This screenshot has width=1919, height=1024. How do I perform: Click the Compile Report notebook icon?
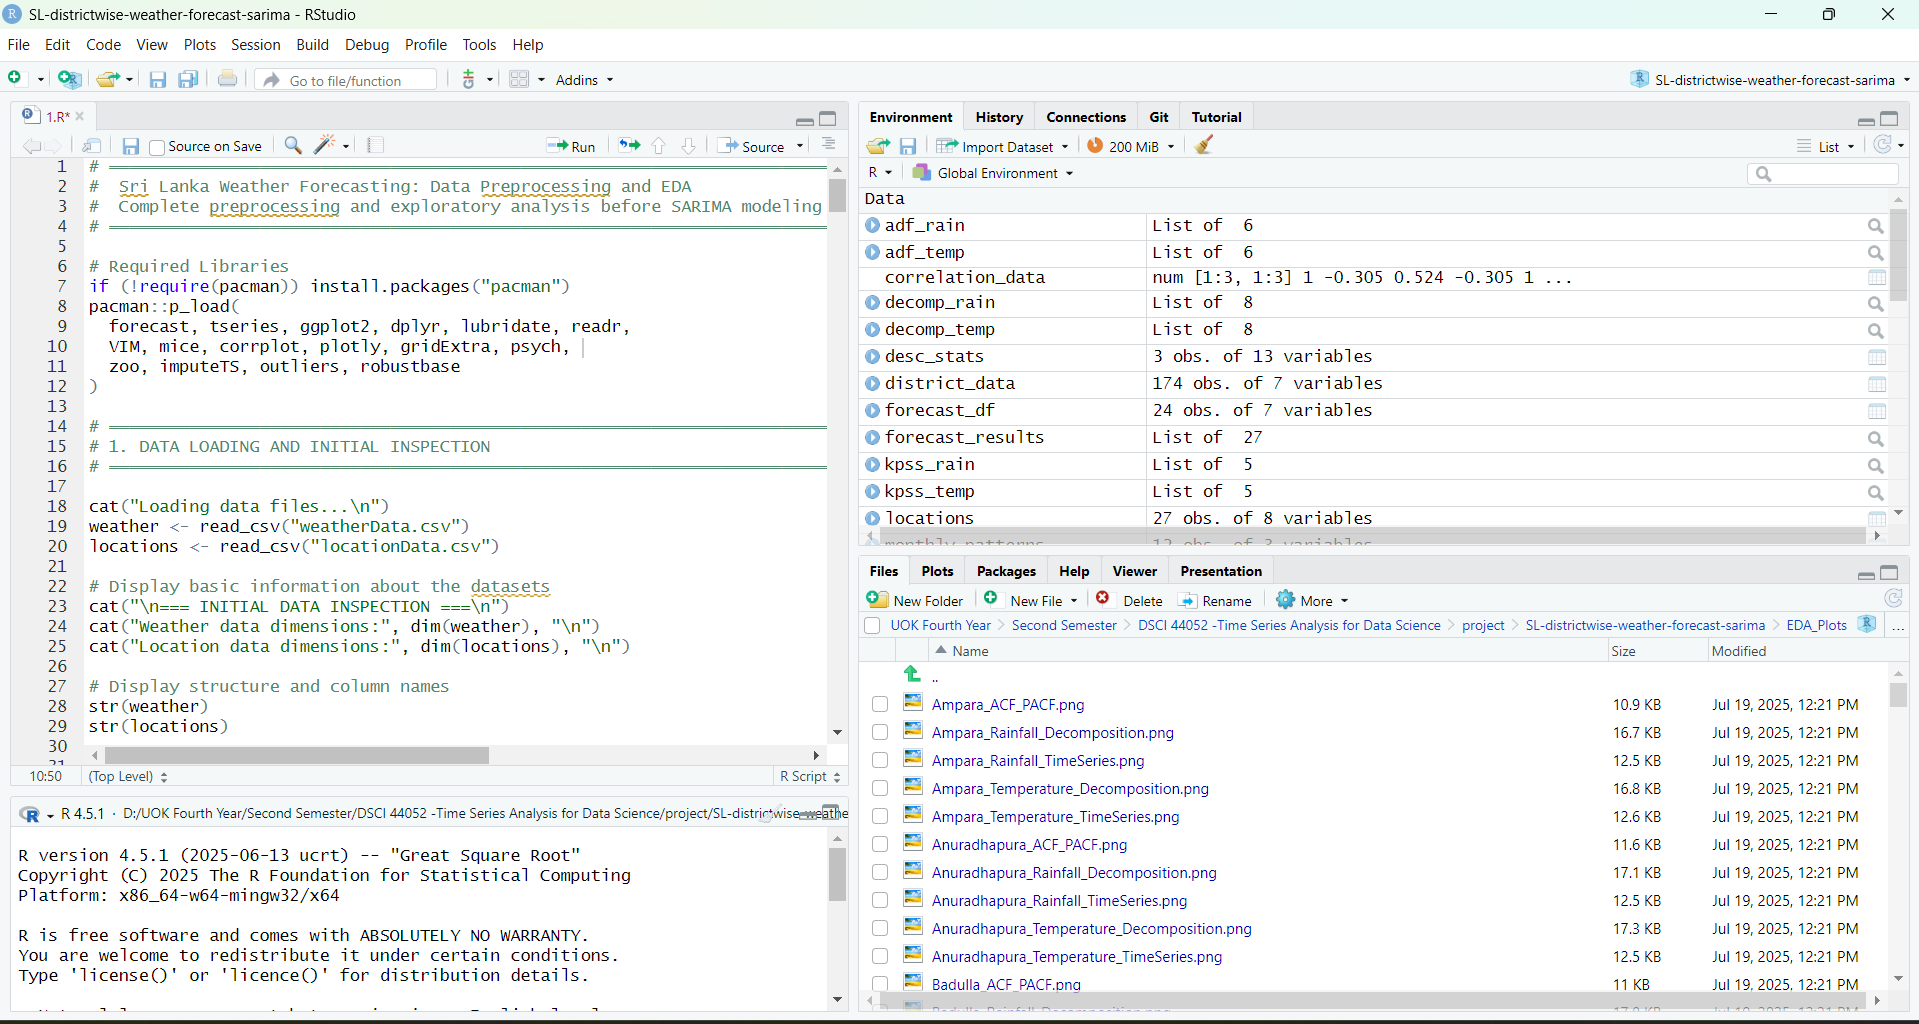point(376,146)
